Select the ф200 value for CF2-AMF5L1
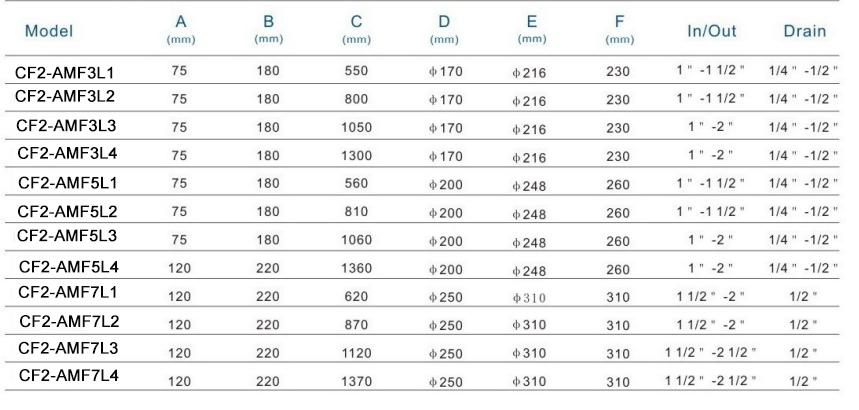 445,185
